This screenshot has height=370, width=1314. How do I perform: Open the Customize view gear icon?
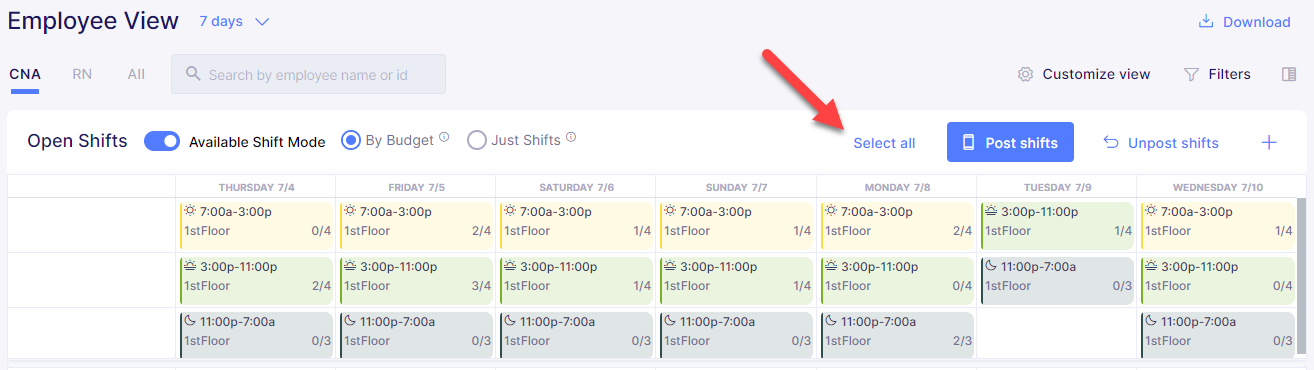1025,74
